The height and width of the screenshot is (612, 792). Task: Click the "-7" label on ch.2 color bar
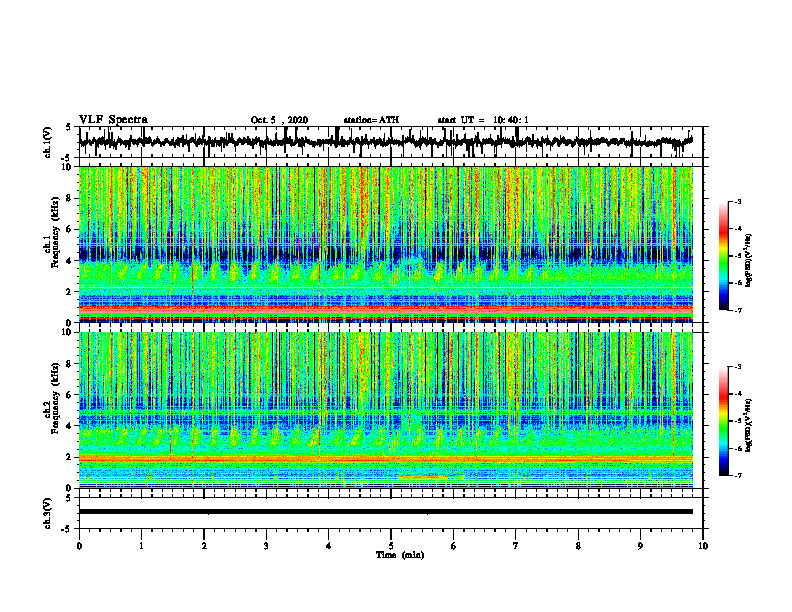click(x=737, y=476)
